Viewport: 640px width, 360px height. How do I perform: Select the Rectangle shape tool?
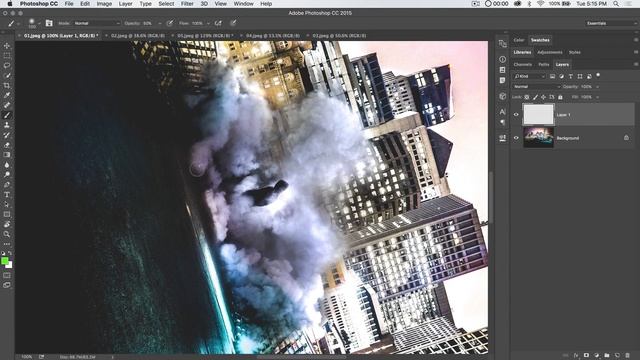pos(7,214)
